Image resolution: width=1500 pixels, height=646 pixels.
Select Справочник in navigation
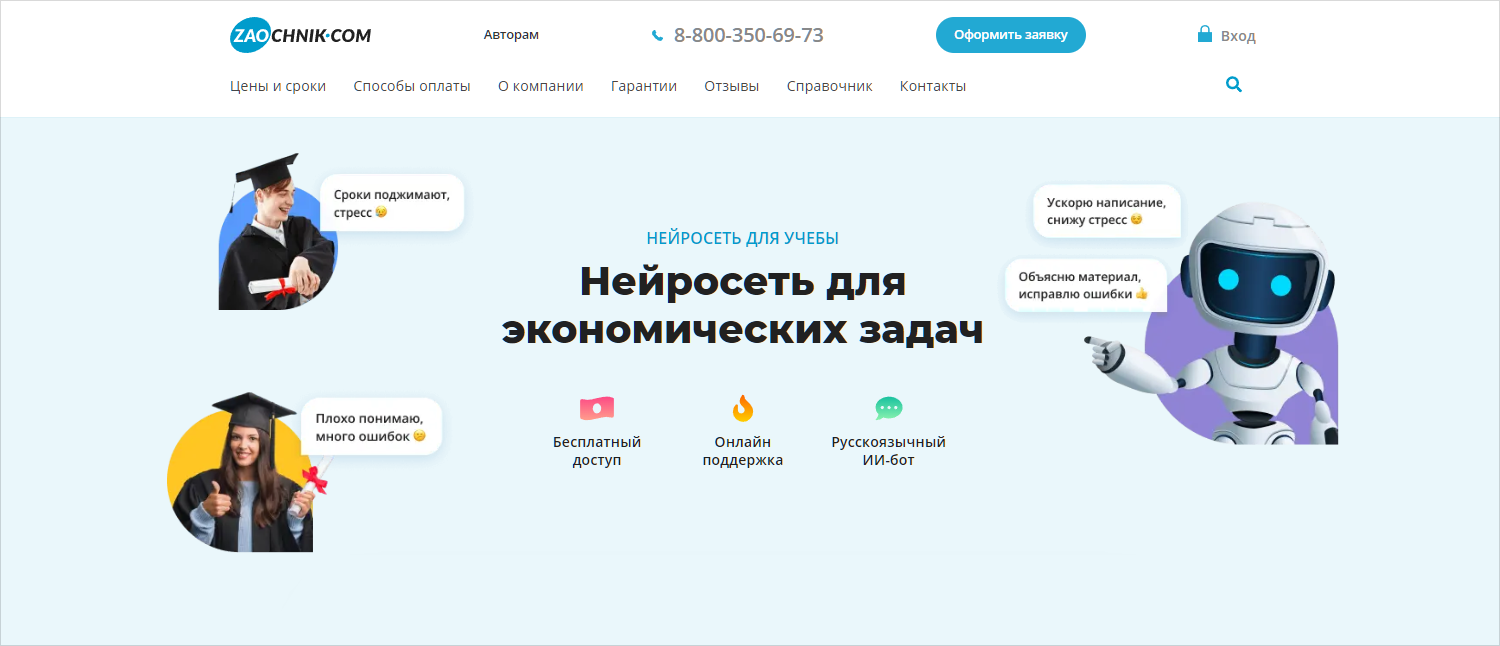click(829, 86)
